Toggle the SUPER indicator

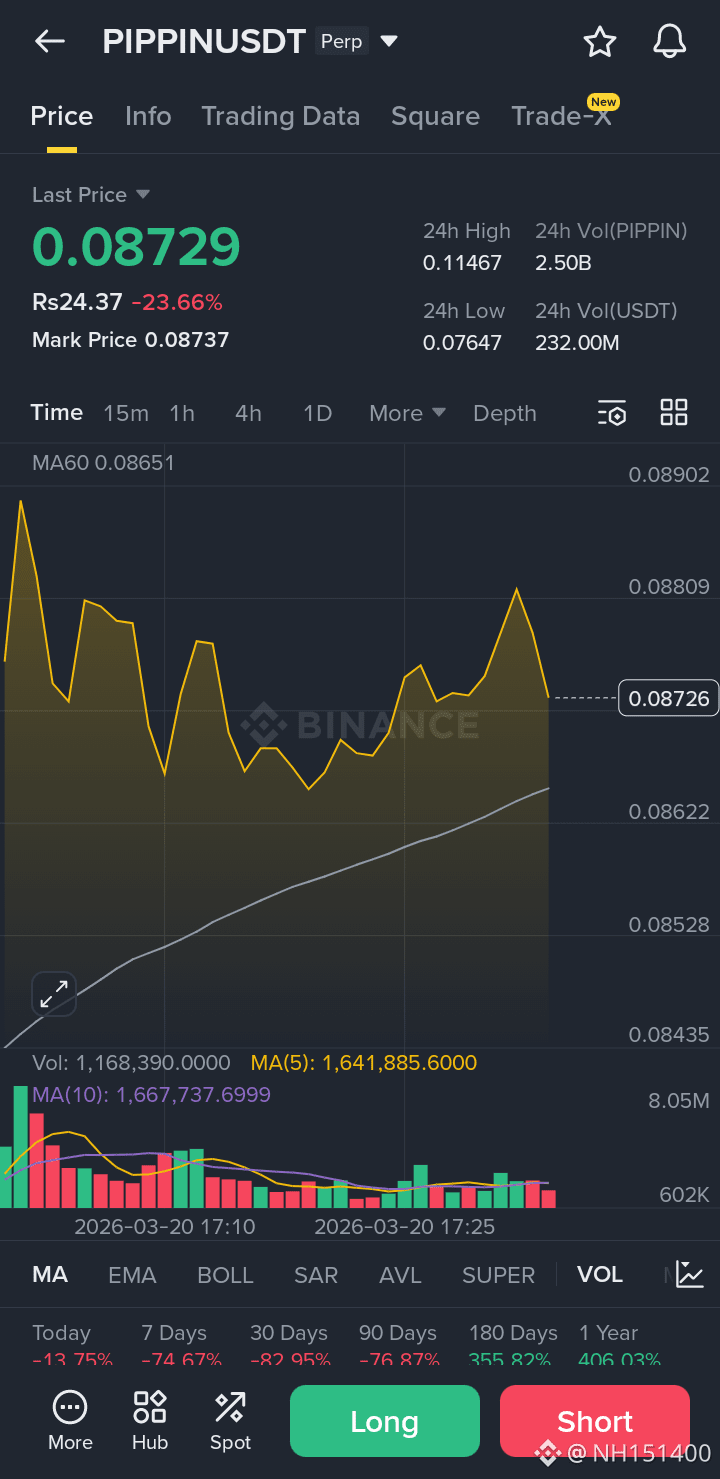[498, 1275]
